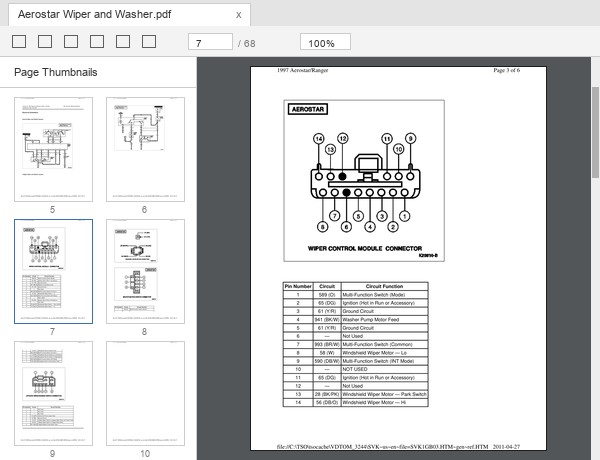The height and width of the screenshot is (460, 600).
Task: Click the 1997 Aerostar/Ranger header text
Action: pyautogui.click(x=303, y=70)
